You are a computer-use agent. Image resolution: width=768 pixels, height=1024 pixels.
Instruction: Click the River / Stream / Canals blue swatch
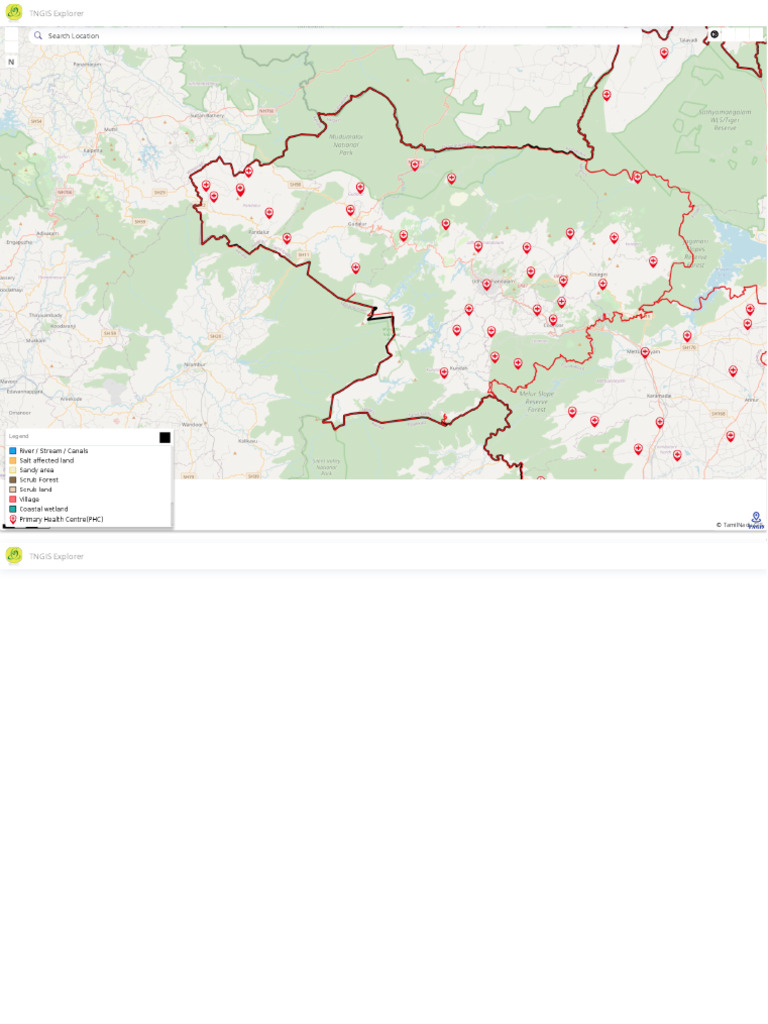pyautogui.click(x=12, y=451)
